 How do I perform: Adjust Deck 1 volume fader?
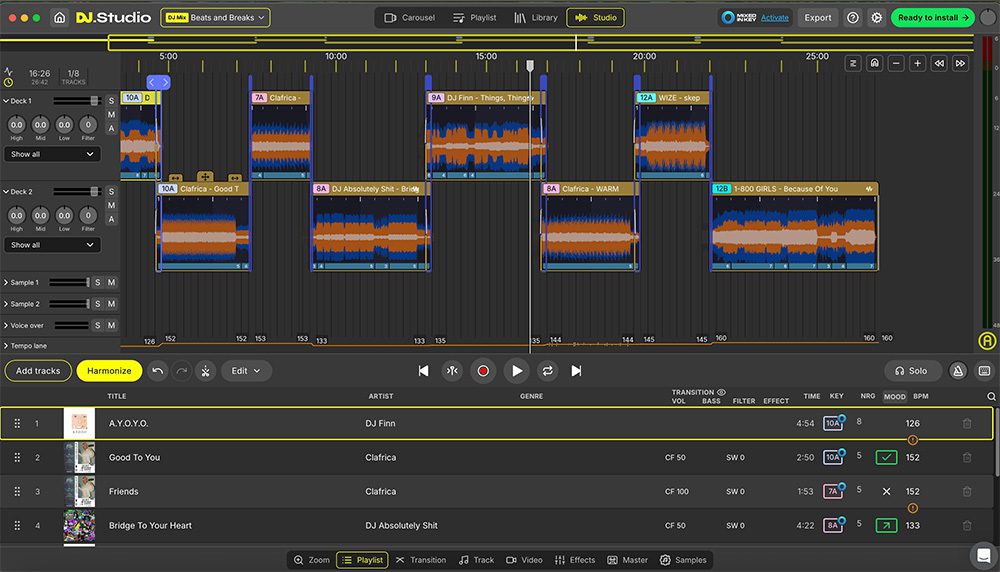94,101
